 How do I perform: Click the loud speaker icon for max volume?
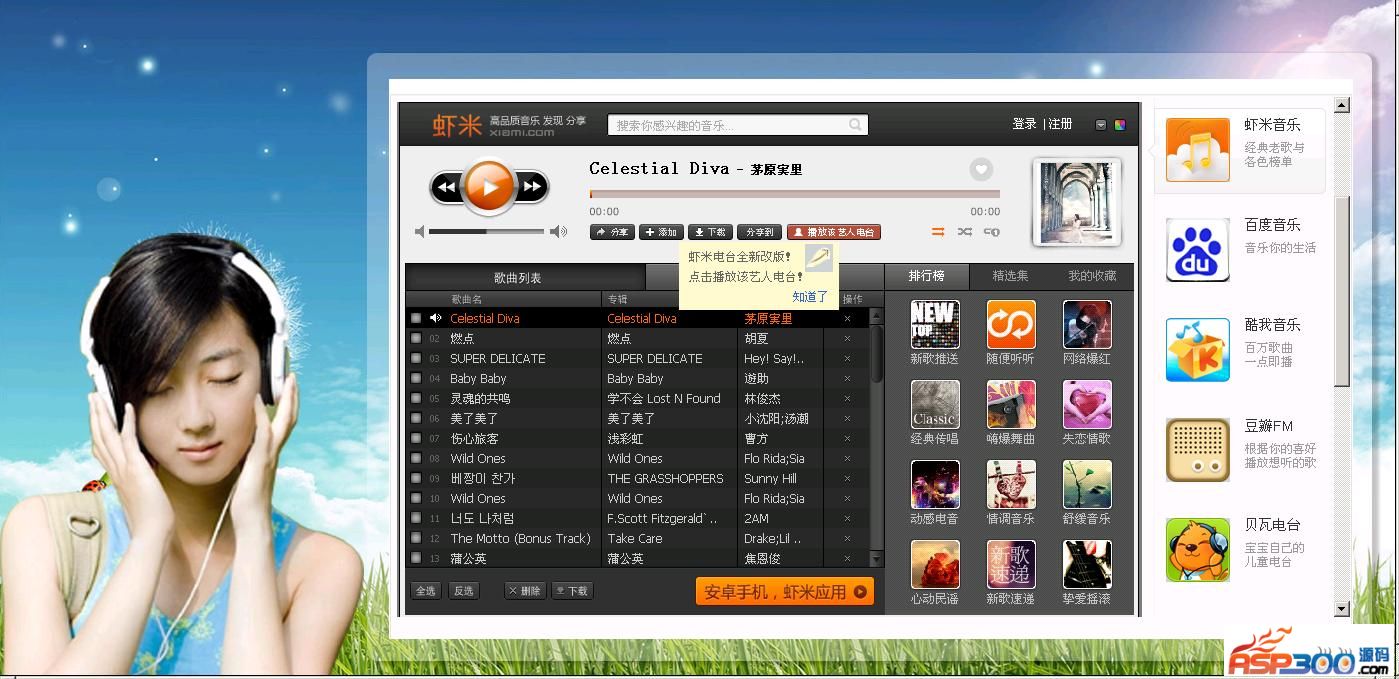tap(558, 232)
